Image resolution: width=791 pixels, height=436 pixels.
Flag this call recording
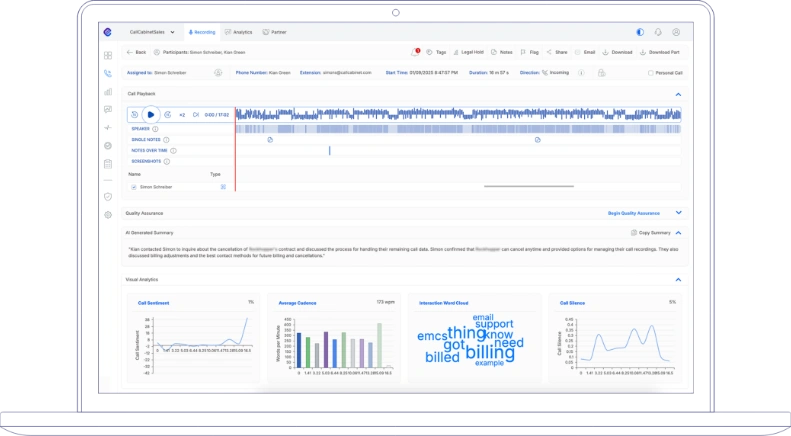[530, 52]
